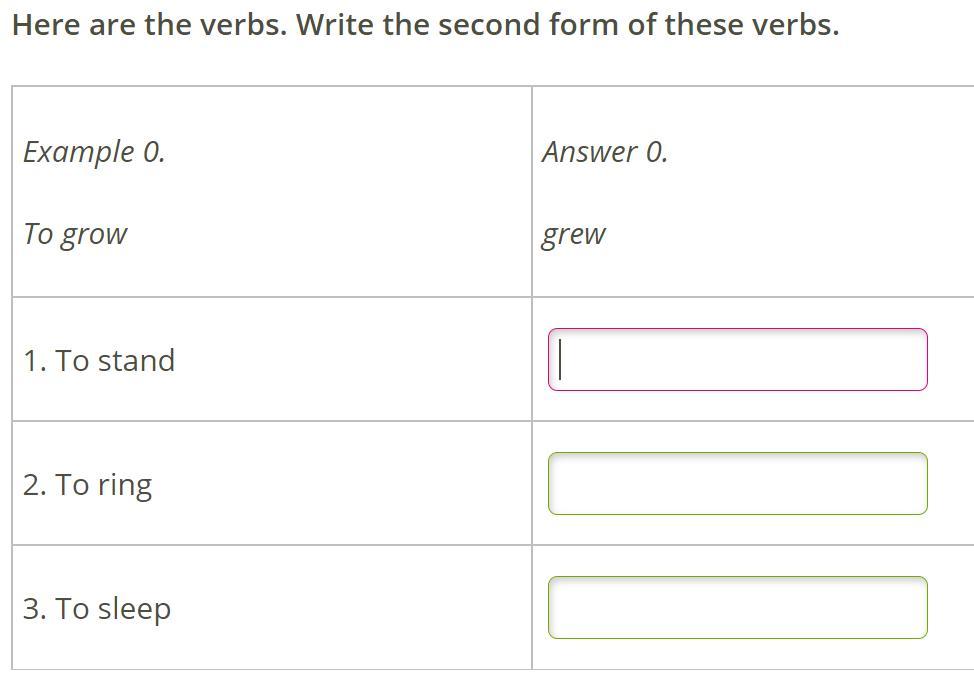Select the example verb "To grow"

75,235
